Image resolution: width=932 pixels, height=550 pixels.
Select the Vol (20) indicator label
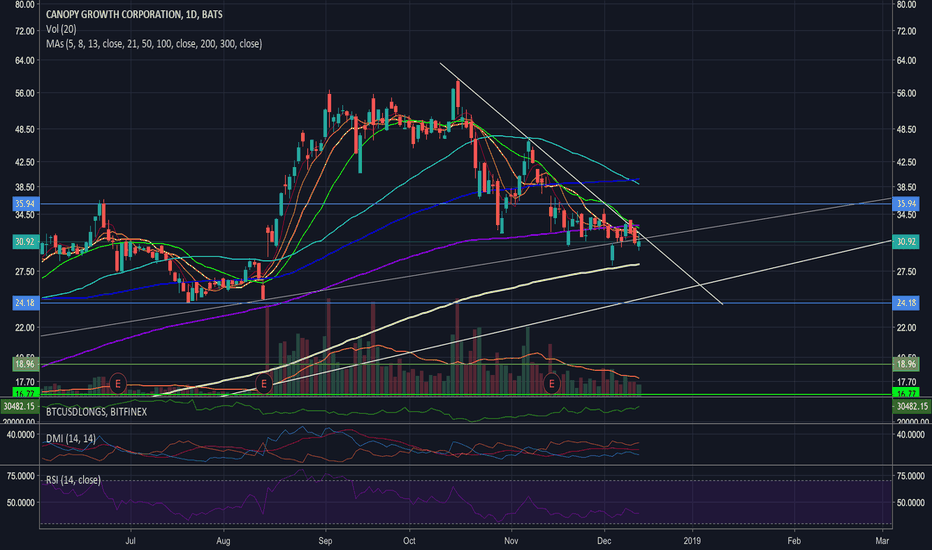61,29
